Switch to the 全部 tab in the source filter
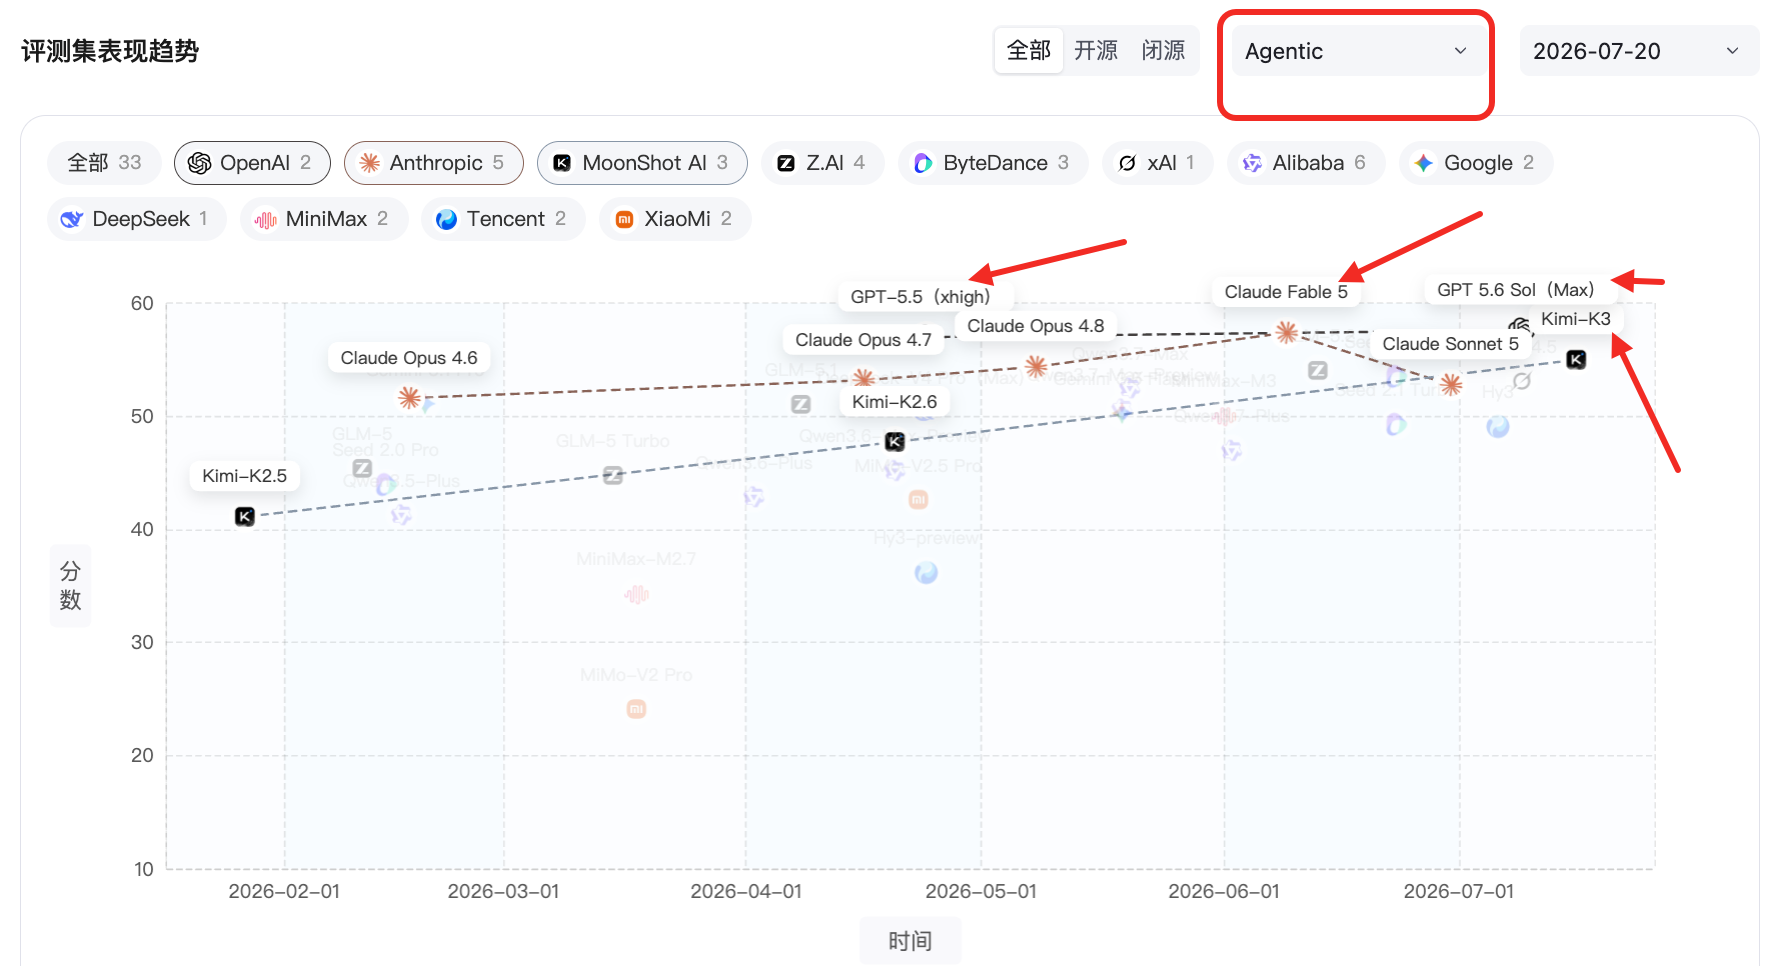This screenshot has height=966, width=1776. coord(1029,51)
